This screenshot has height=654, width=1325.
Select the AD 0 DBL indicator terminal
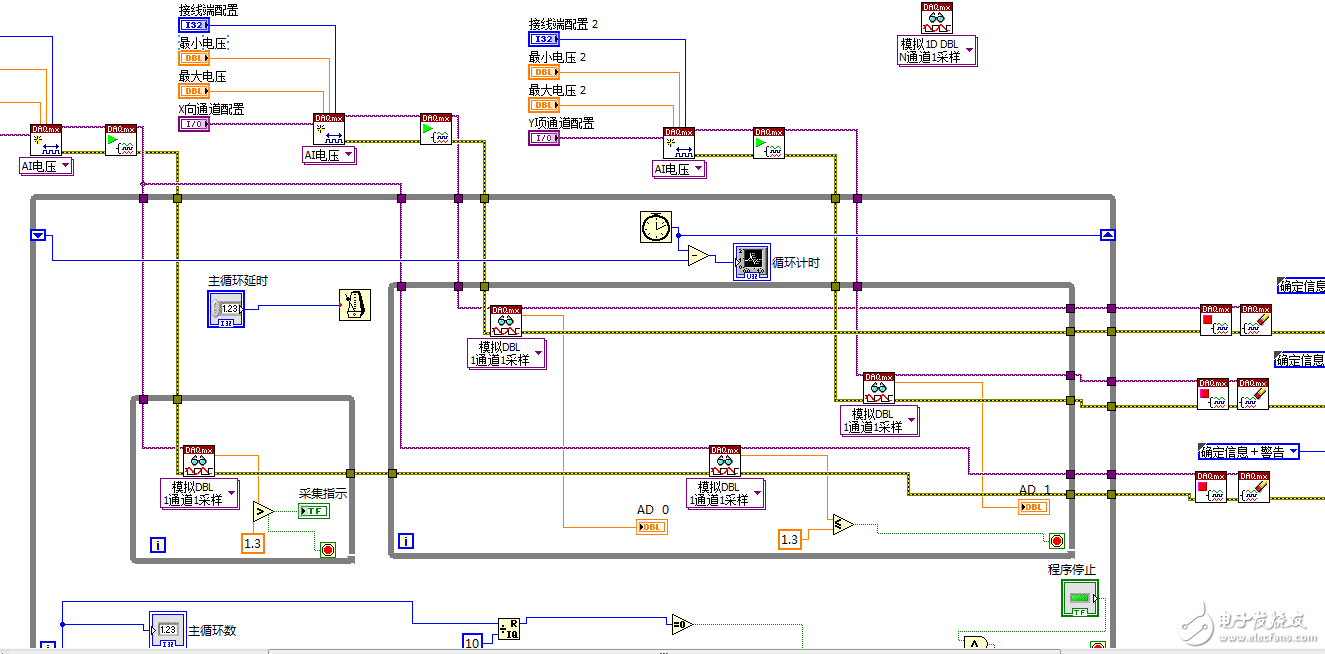(x=651, y=527)
